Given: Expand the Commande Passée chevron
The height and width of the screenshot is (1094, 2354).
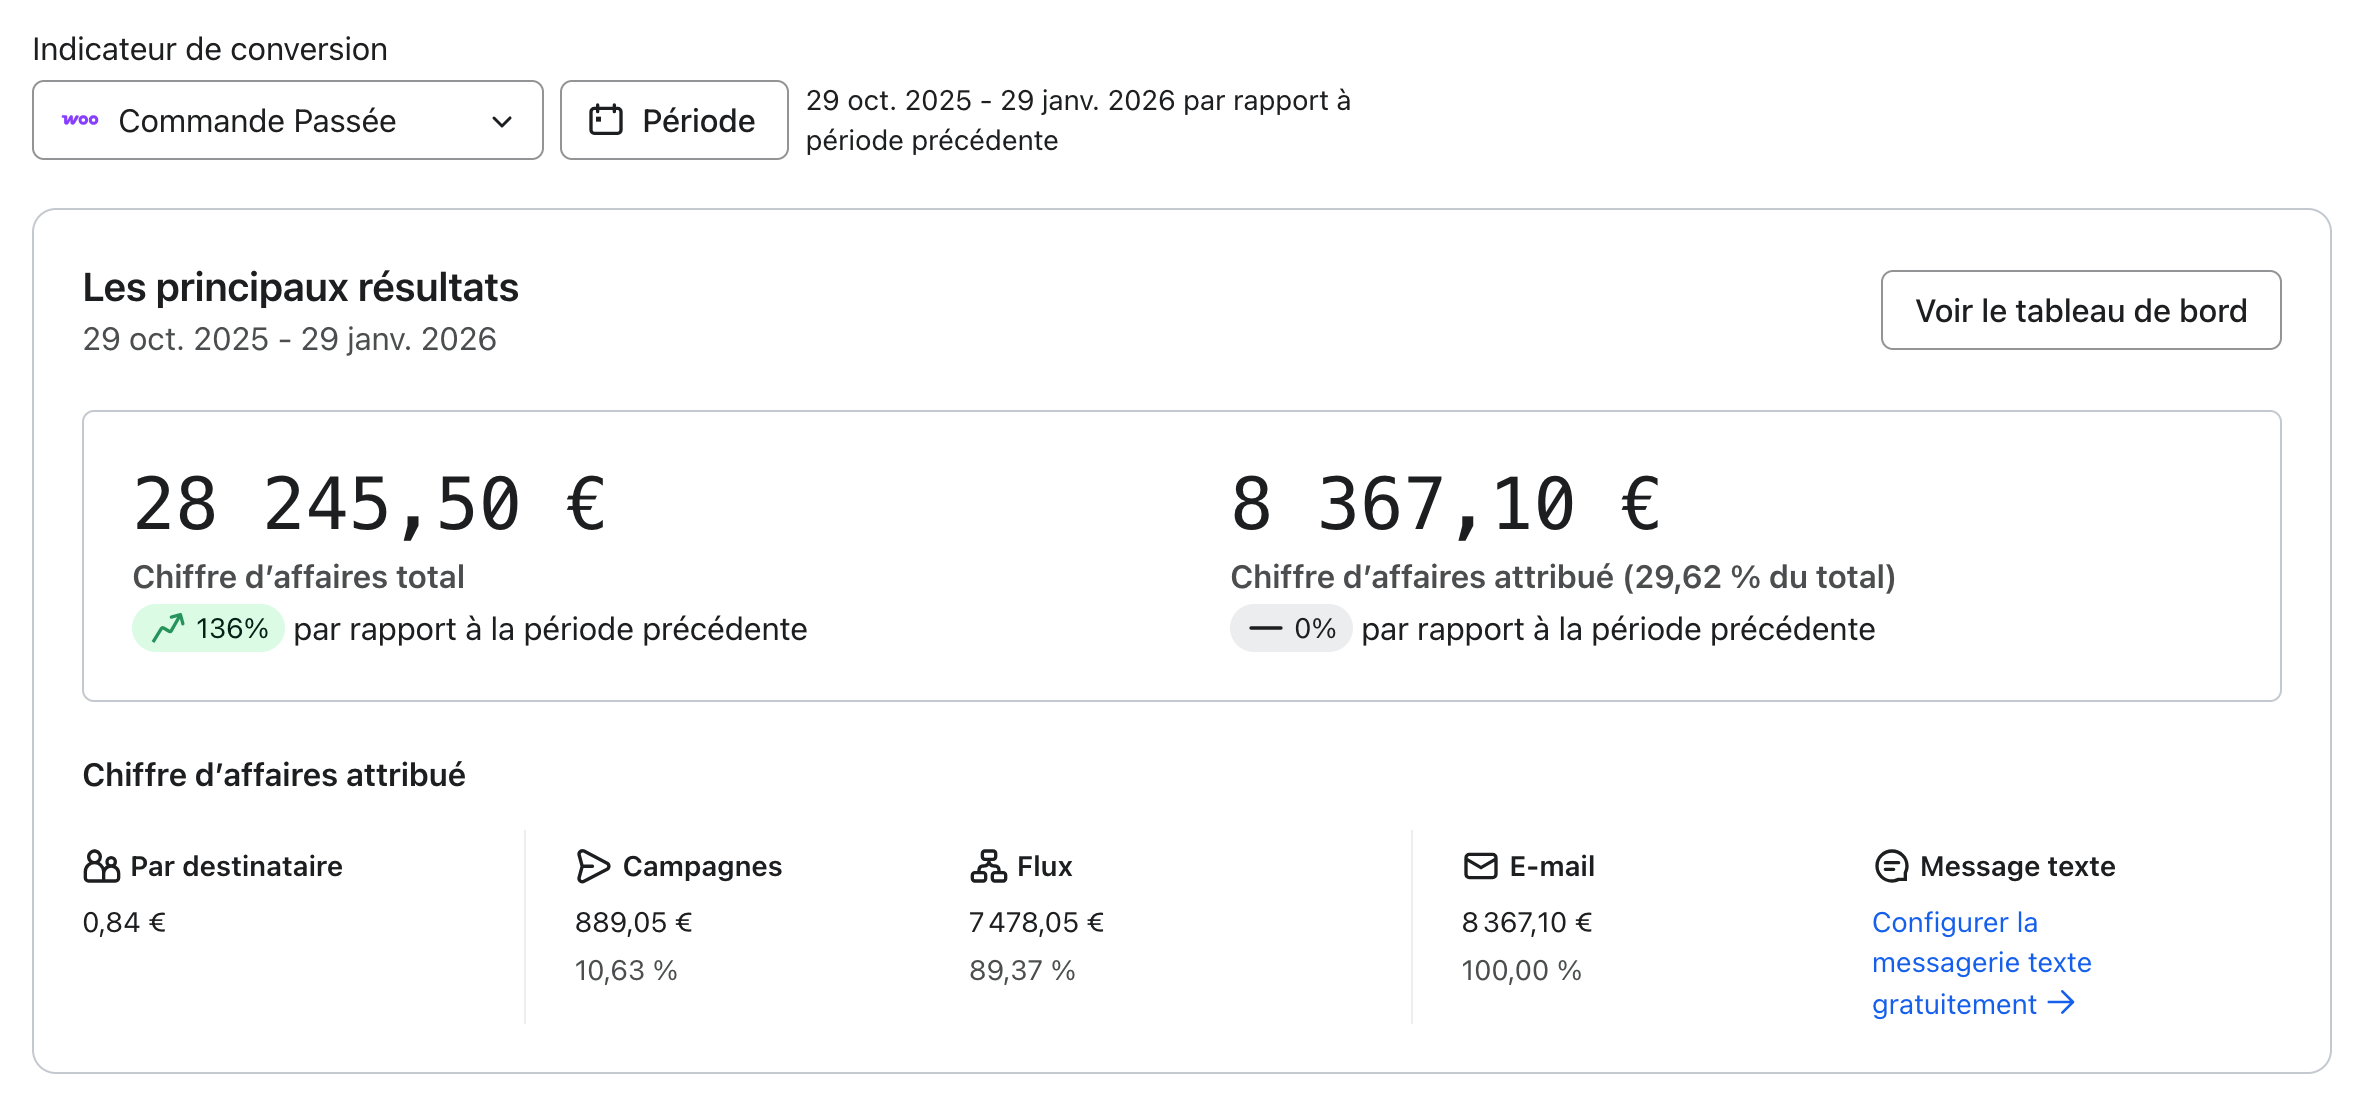Looking at the screenshot, I should (x=502, y=121).
